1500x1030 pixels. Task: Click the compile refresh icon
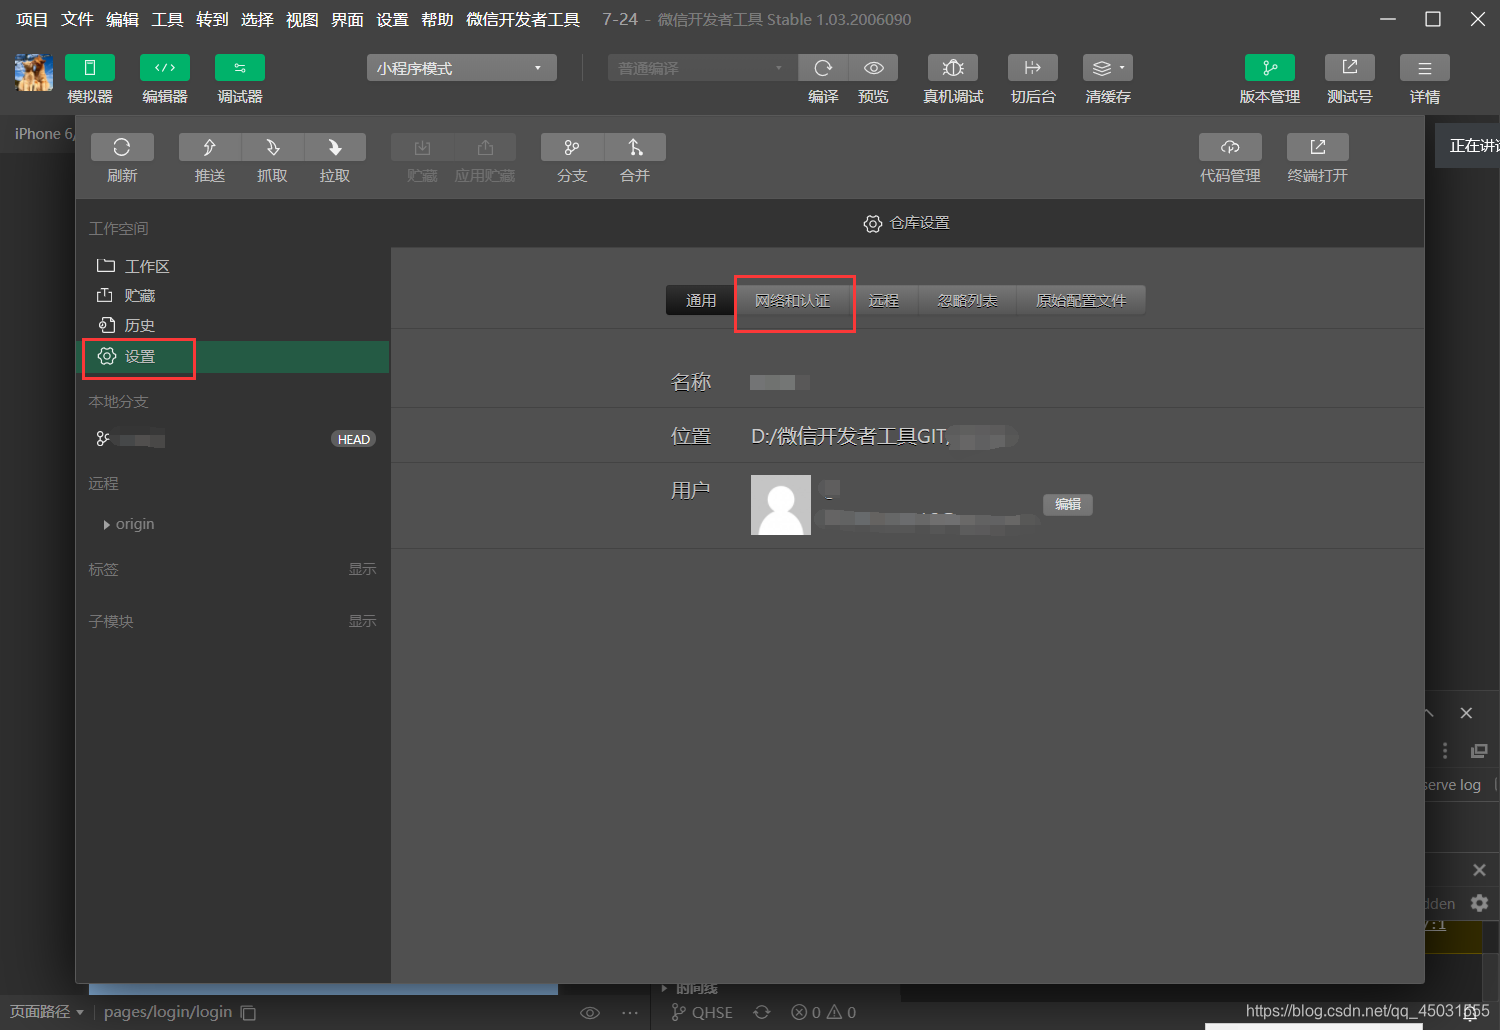[823, 68]
